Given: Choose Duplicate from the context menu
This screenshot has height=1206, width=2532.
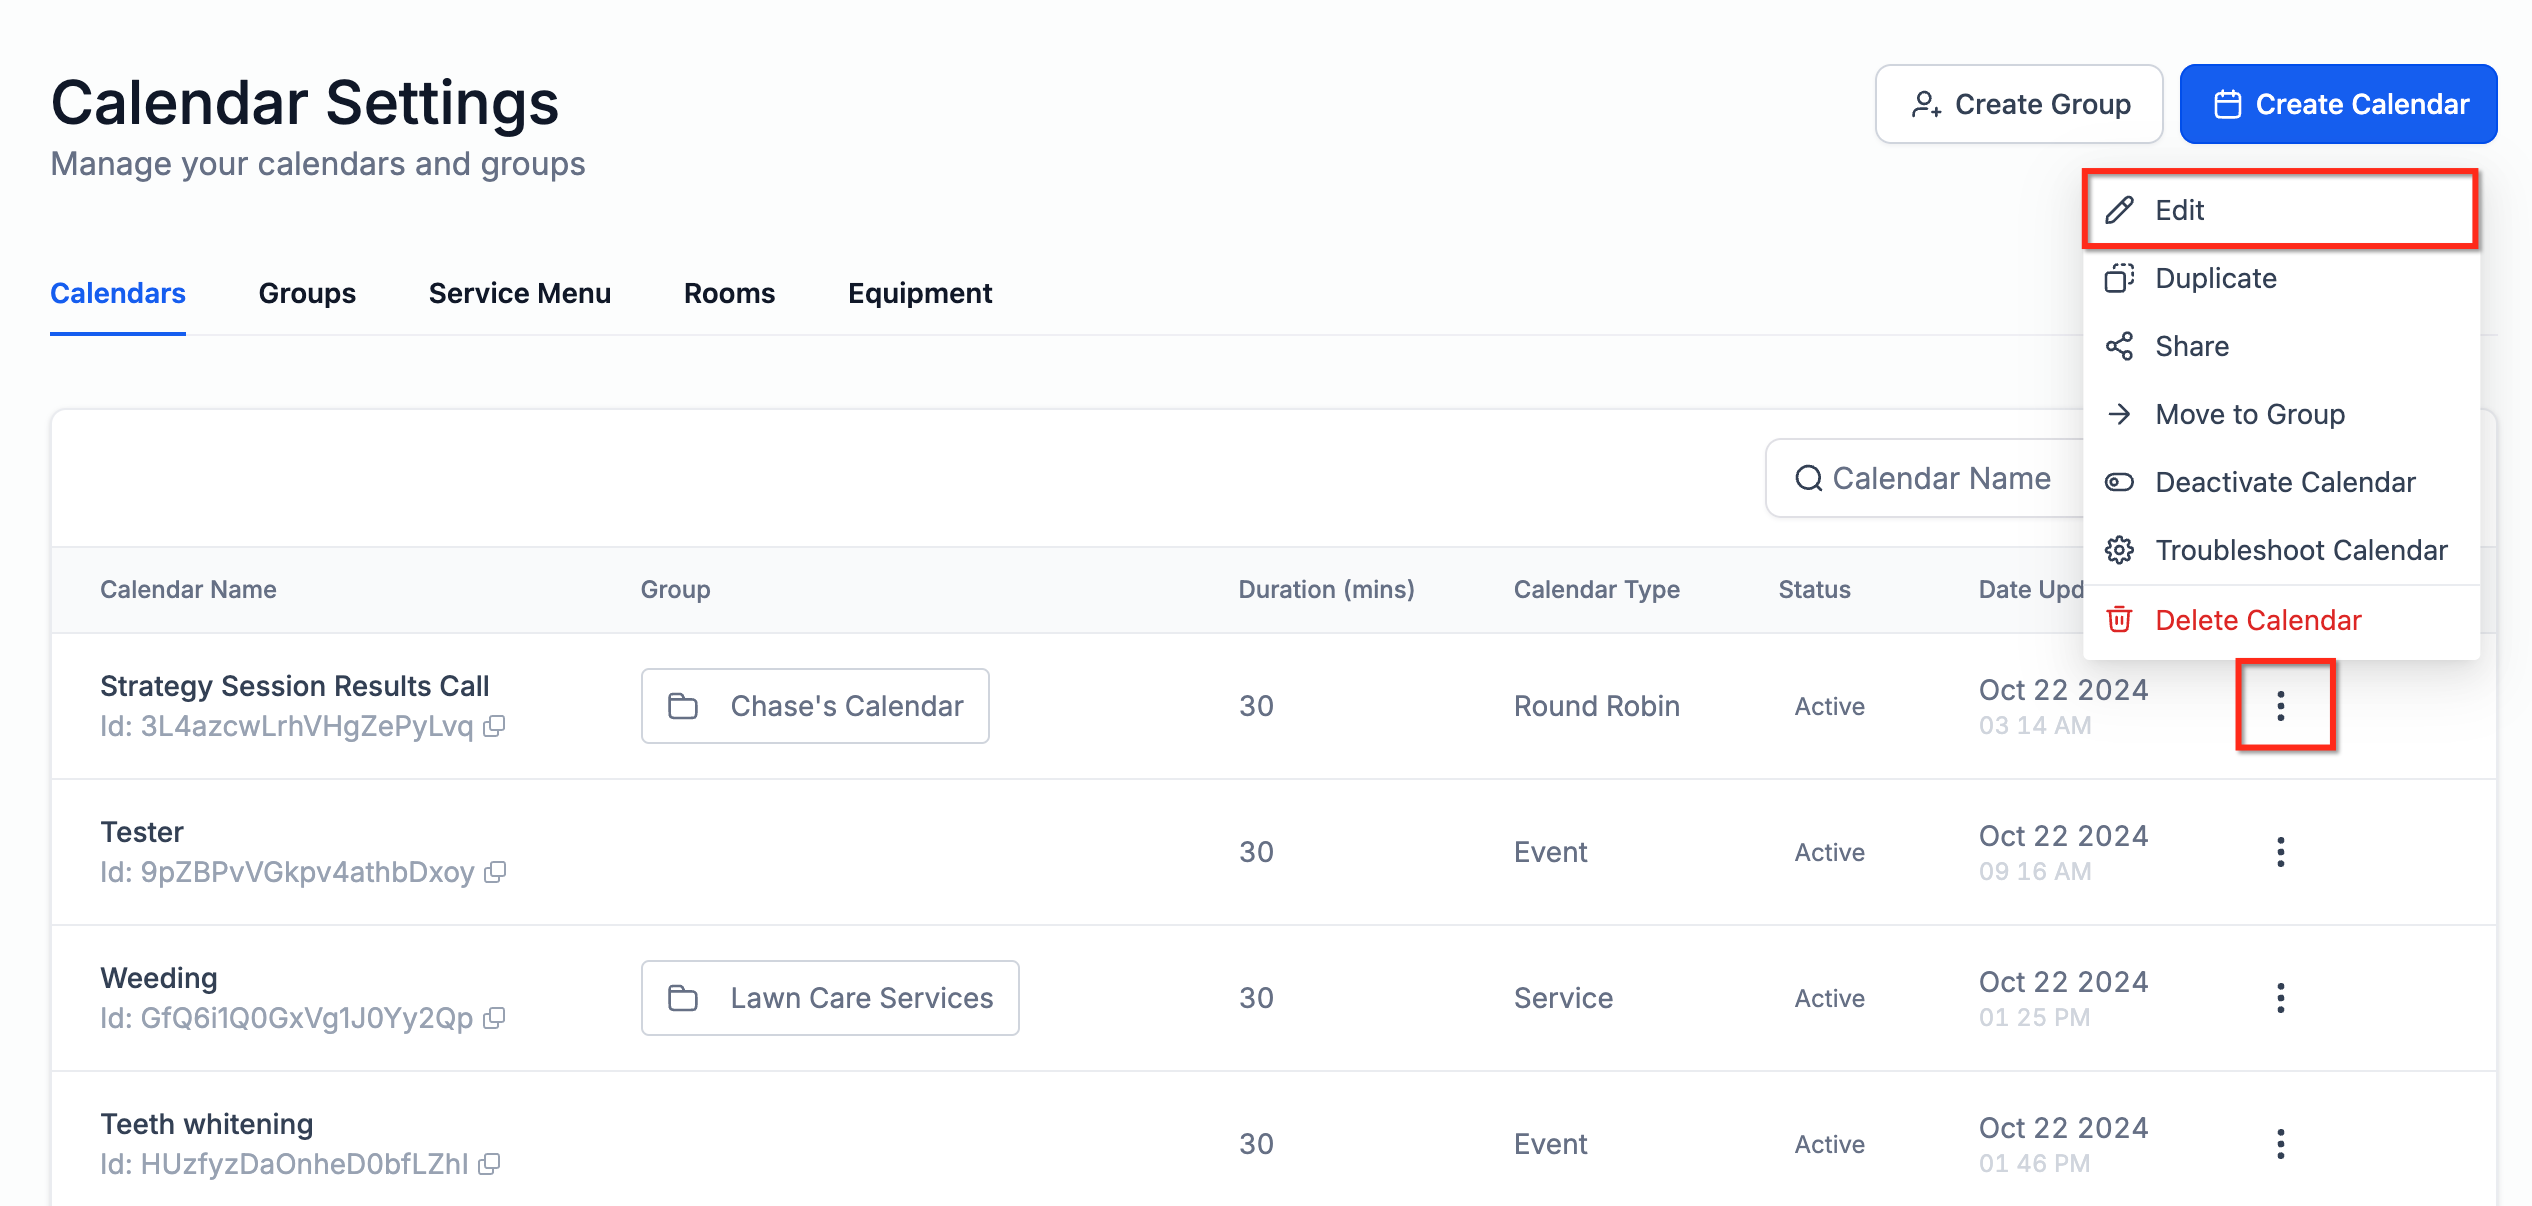Looking at the screenshot, I should tap(2215, 279).
